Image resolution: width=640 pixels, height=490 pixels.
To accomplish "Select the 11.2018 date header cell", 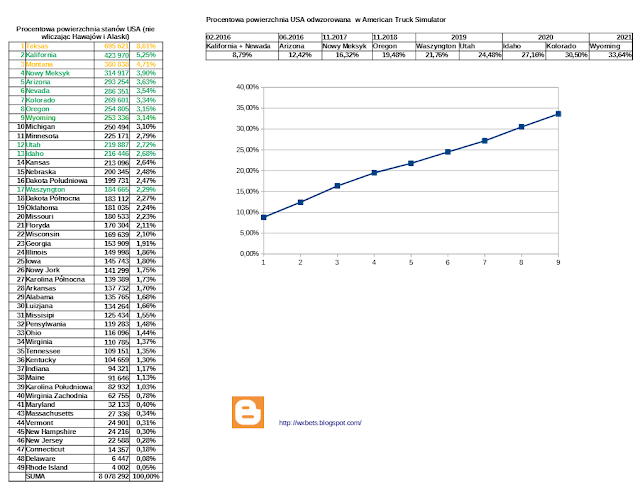I will point(394,37).
